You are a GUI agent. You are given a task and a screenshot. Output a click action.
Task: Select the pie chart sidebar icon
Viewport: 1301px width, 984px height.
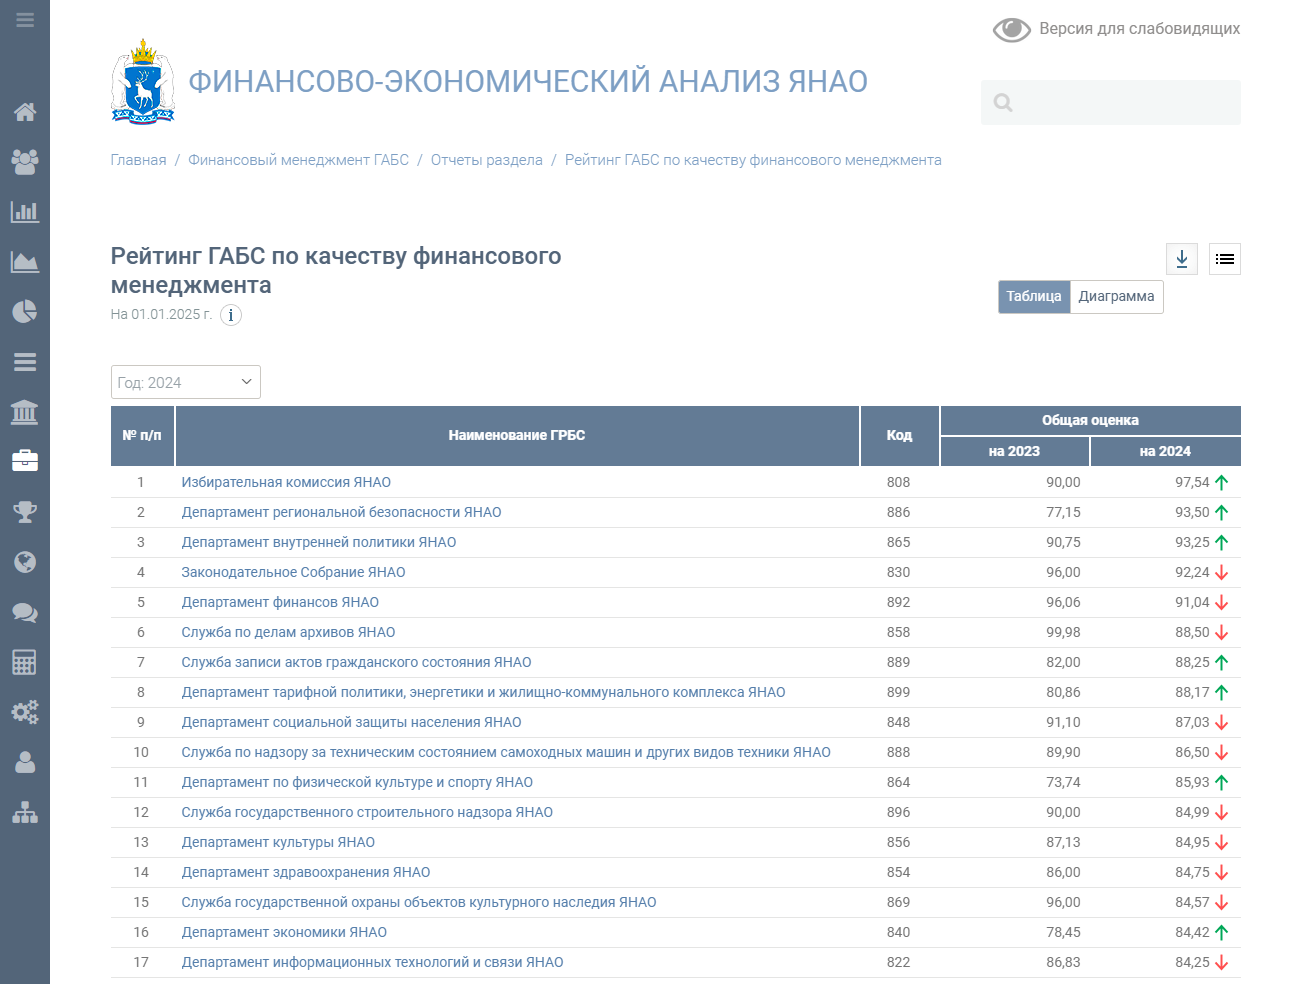point(25,312)
